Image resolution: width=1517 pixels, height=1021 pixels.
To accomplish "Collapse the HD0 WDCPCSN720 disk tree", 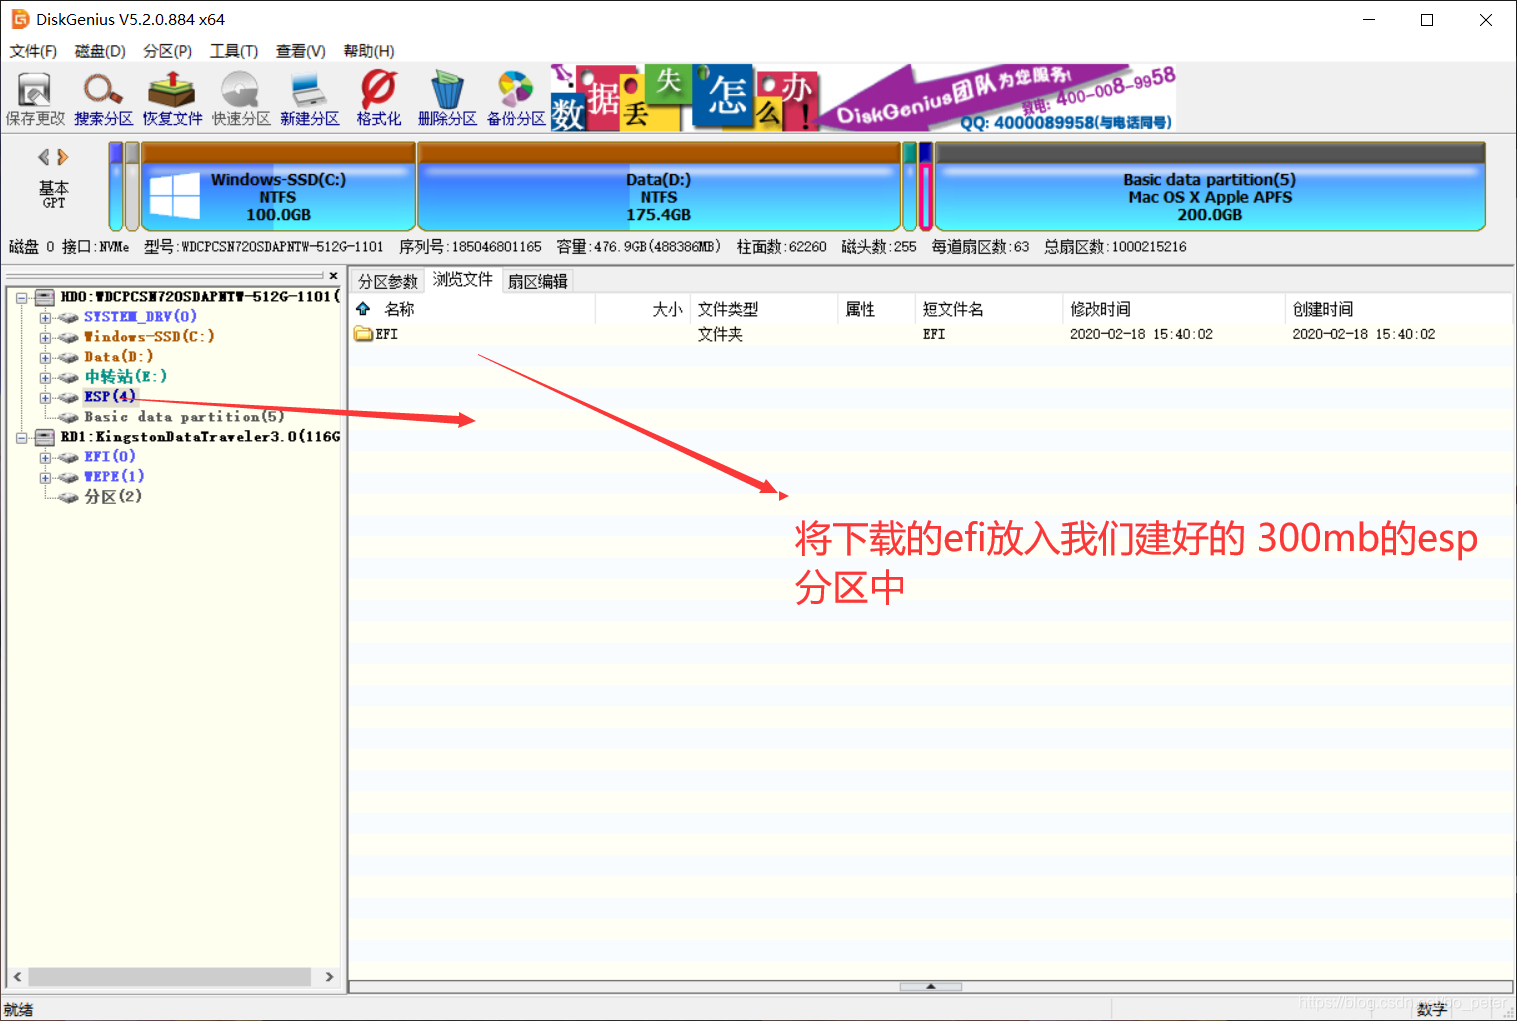I will click(x=22, y=297).
